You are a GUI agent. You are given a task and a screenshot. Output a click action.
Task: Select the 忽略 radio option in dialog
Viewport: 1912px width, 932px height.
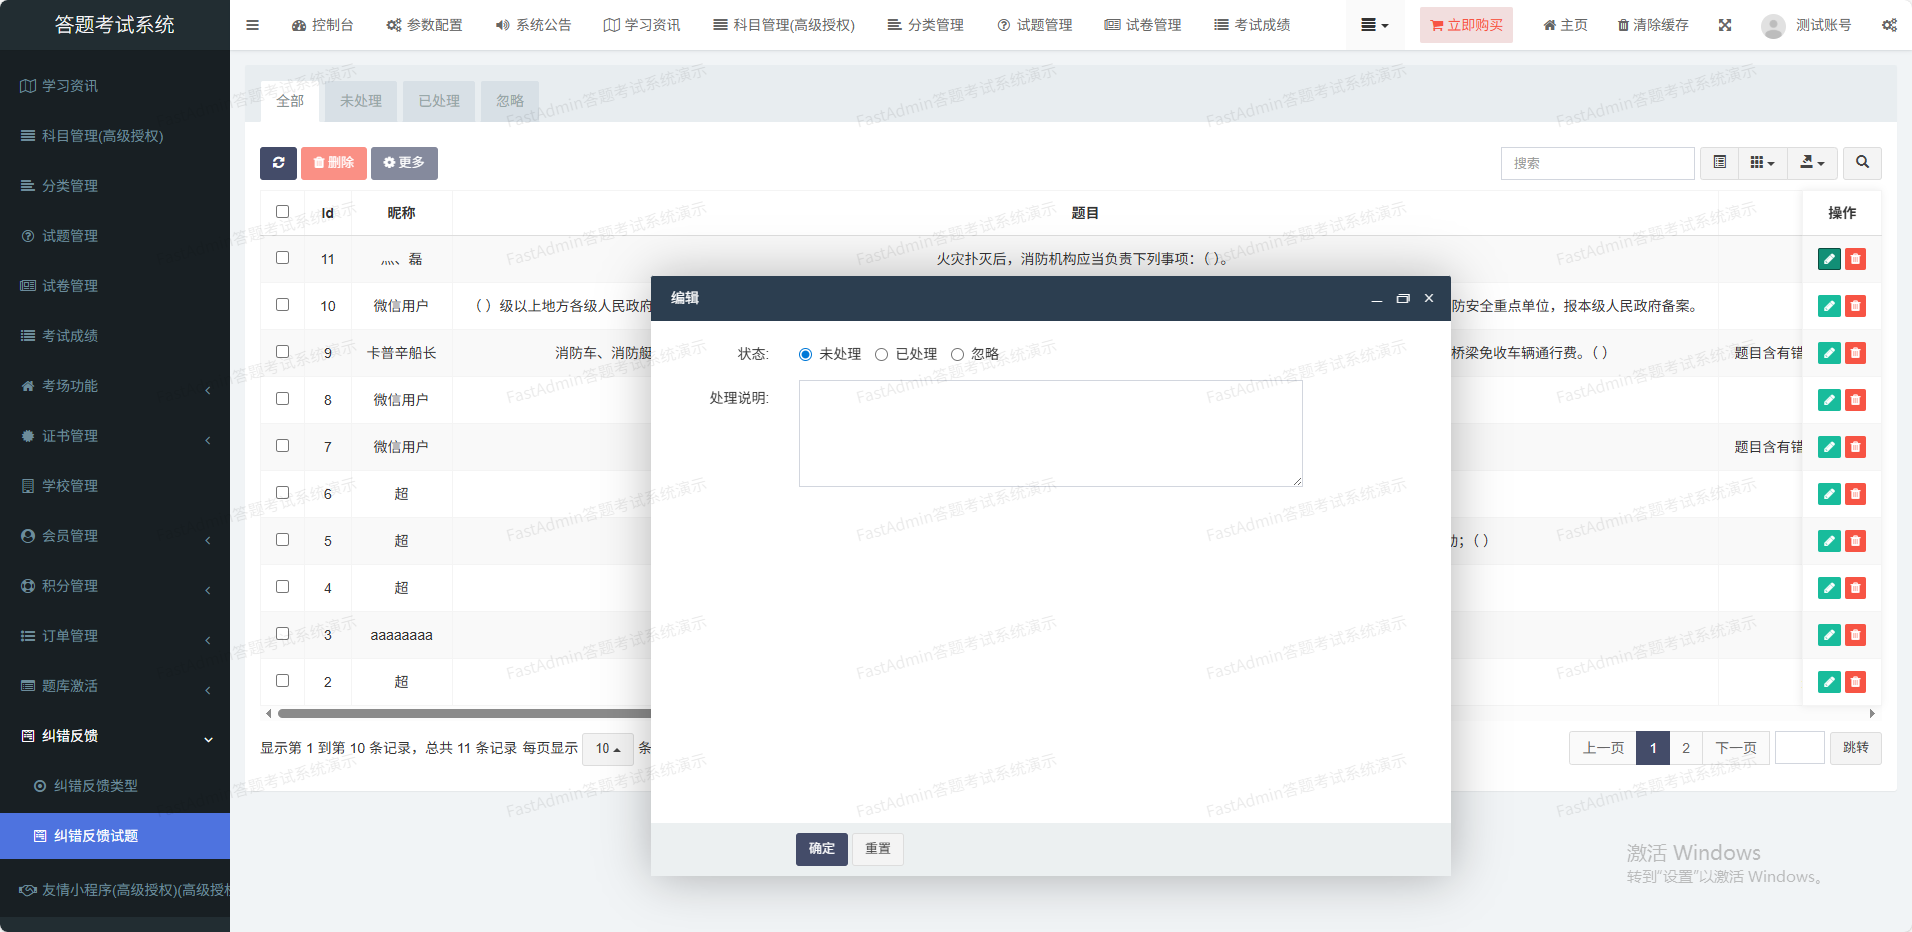pyautogui.click(x=957, y=354)
